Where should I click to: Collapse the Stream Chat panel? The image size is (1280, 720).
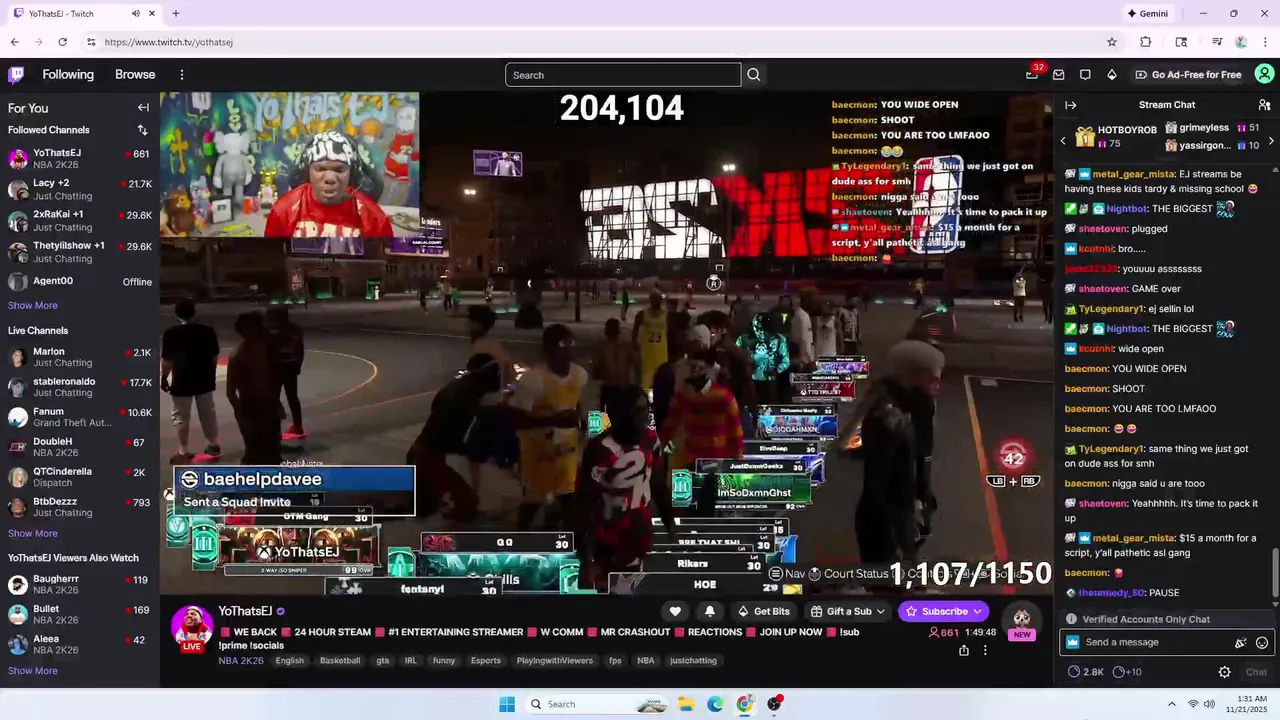pyautogui.click(x=1070, y=105)
